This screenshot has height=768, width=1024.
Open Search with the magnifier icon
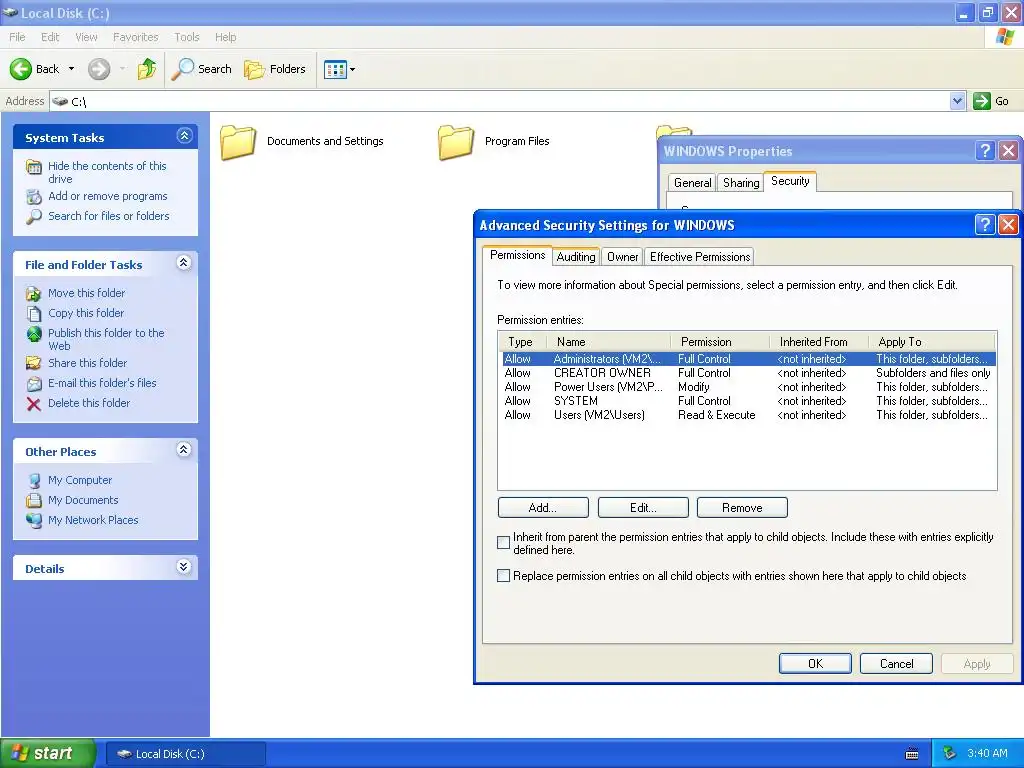click(x=183, y=69)
